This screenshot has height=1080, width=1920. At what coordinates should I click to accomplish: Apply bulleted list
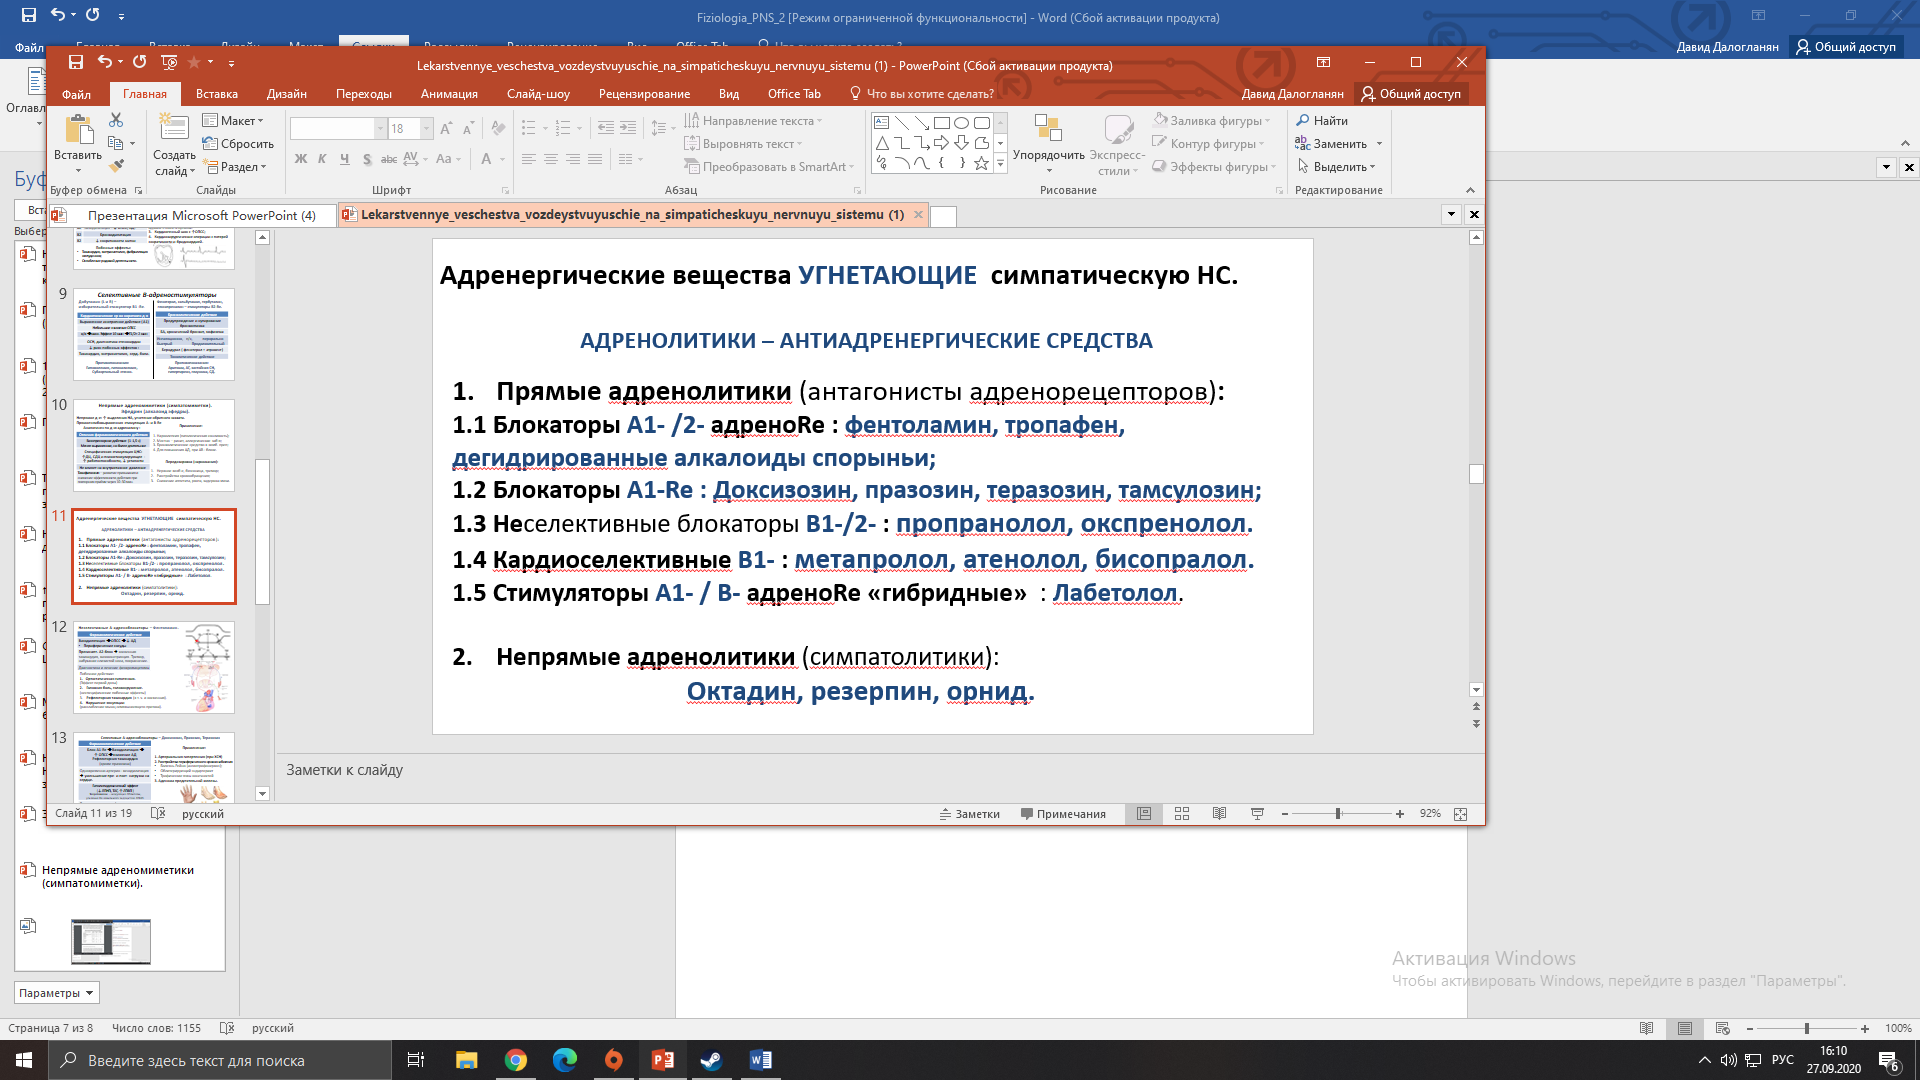click(528, 128)
